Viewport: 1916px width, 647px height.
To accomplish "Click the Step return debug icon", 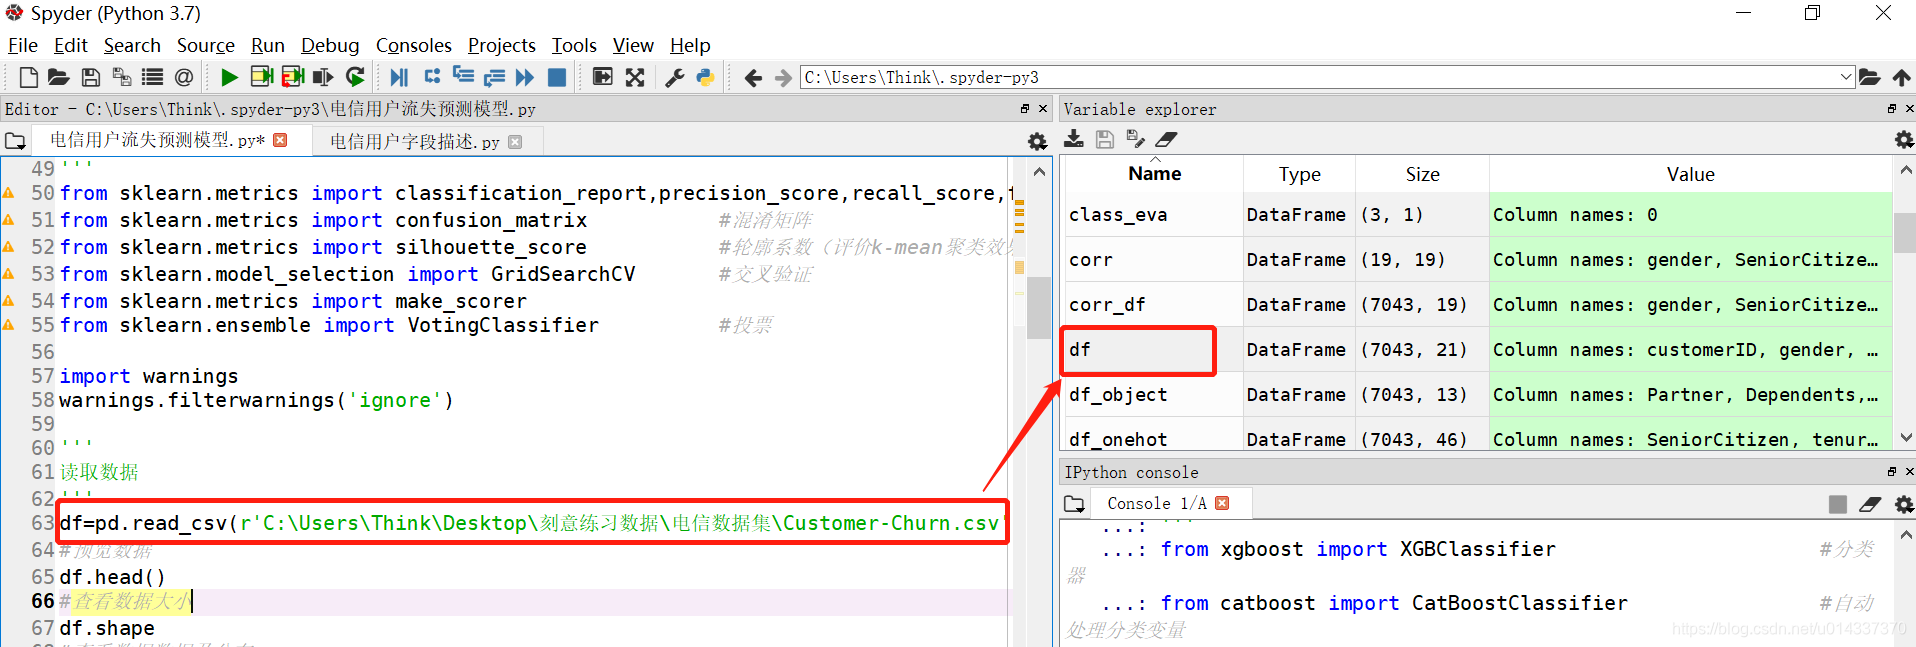I will click(494, 77).
